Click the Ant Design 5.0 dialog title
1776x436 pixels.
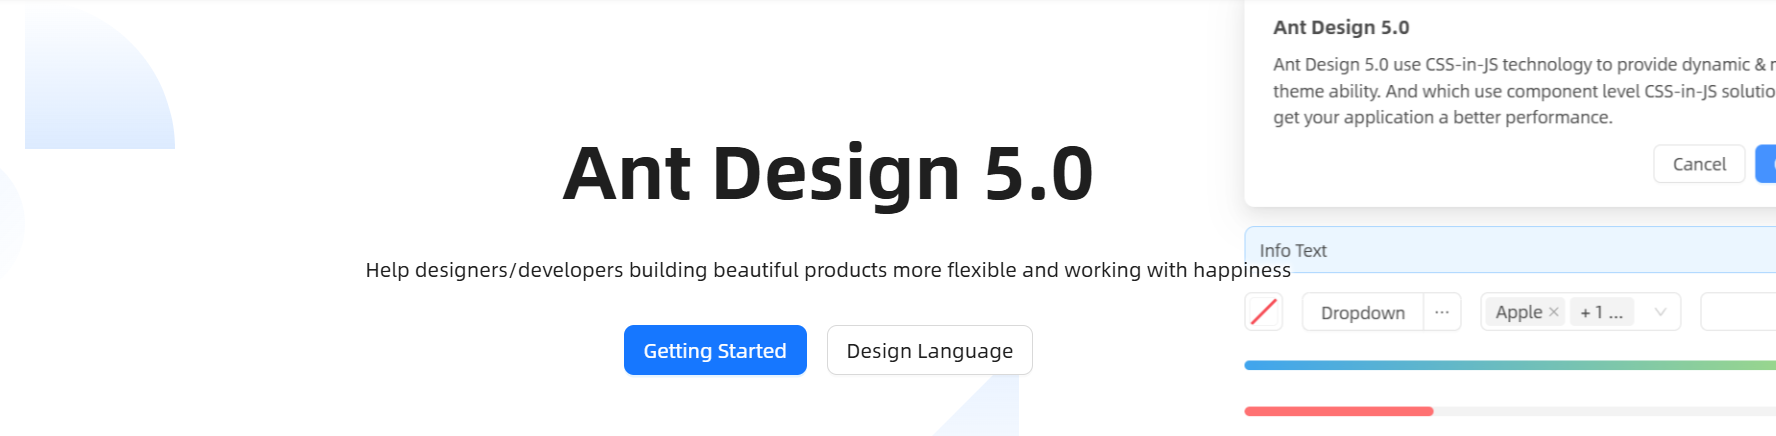[1341, 28]
